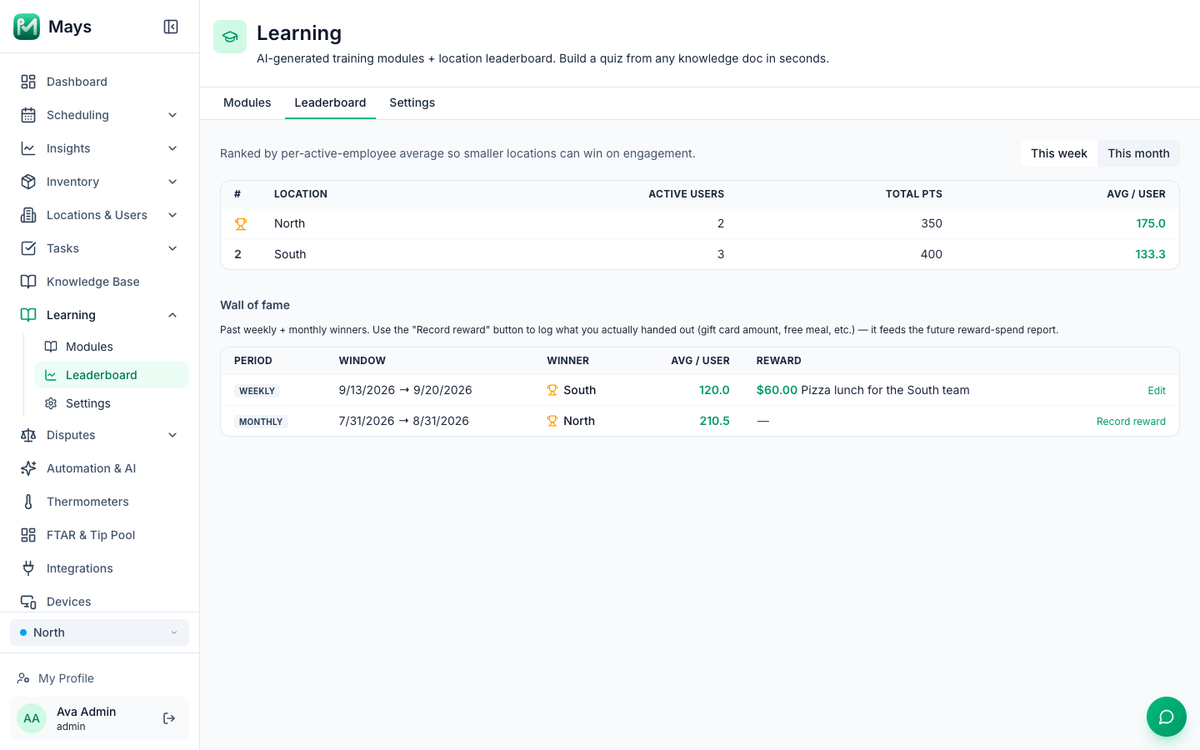The image size is (1200, 750).
Task: Click the Leaderboard line-chart icon in submenu
Action: [x=51, y=375]
